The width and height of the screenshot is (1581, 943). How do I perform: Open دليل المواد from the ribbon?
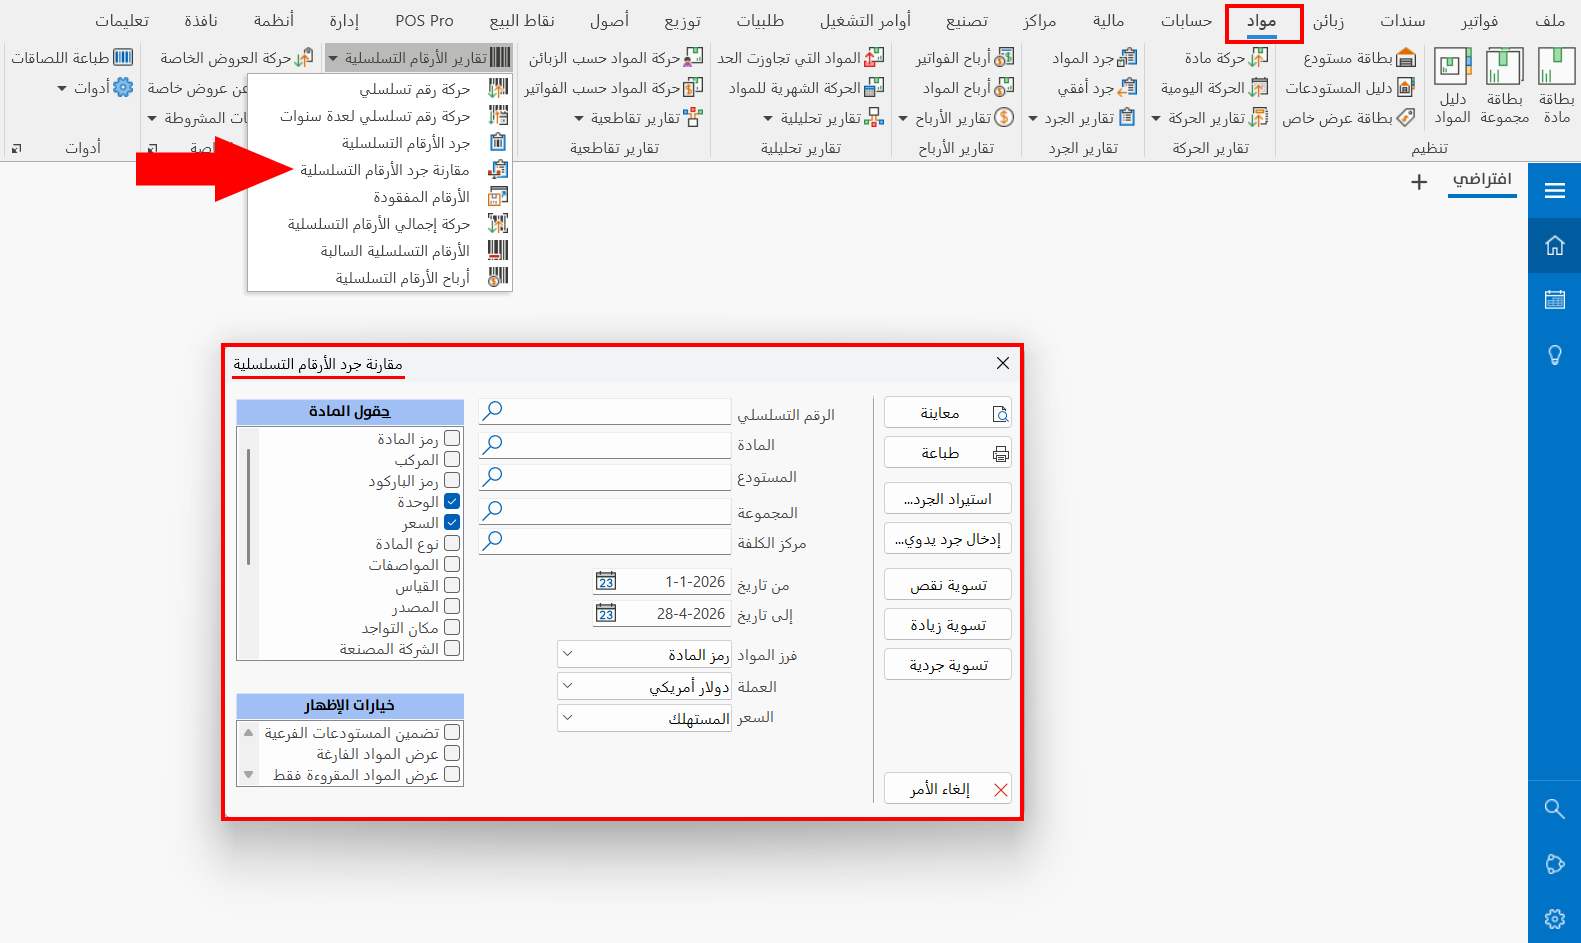pyautogui.click(x=1452, y=86)
